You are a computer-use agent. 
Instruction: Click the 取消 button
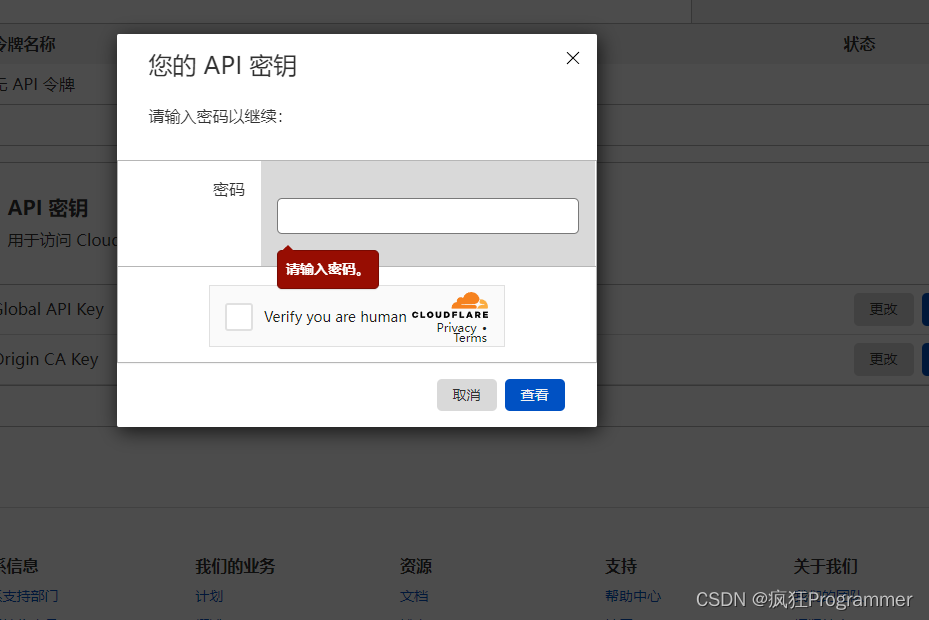(466, 394)
